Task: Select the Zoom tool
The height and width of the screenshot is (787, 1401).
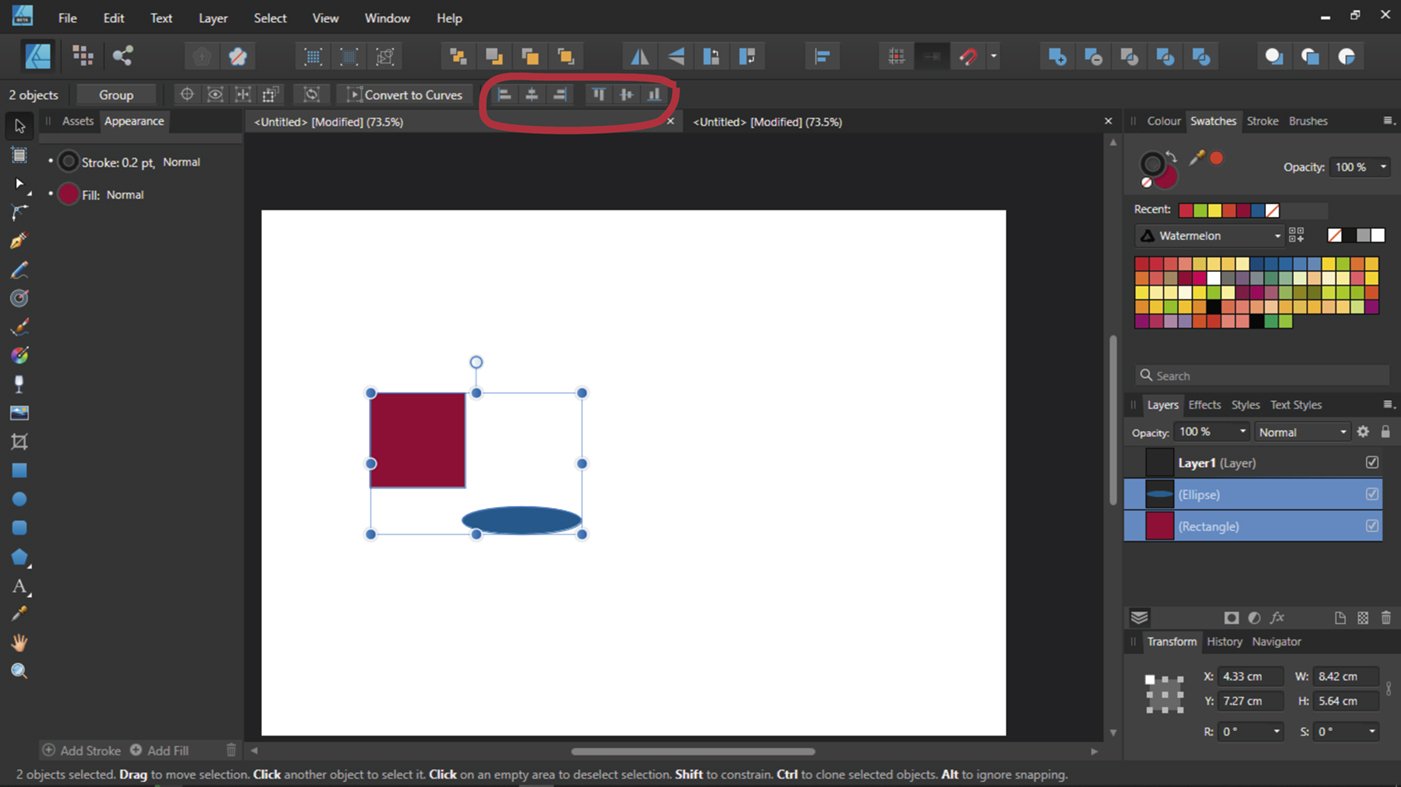Action: coord(19,671)
